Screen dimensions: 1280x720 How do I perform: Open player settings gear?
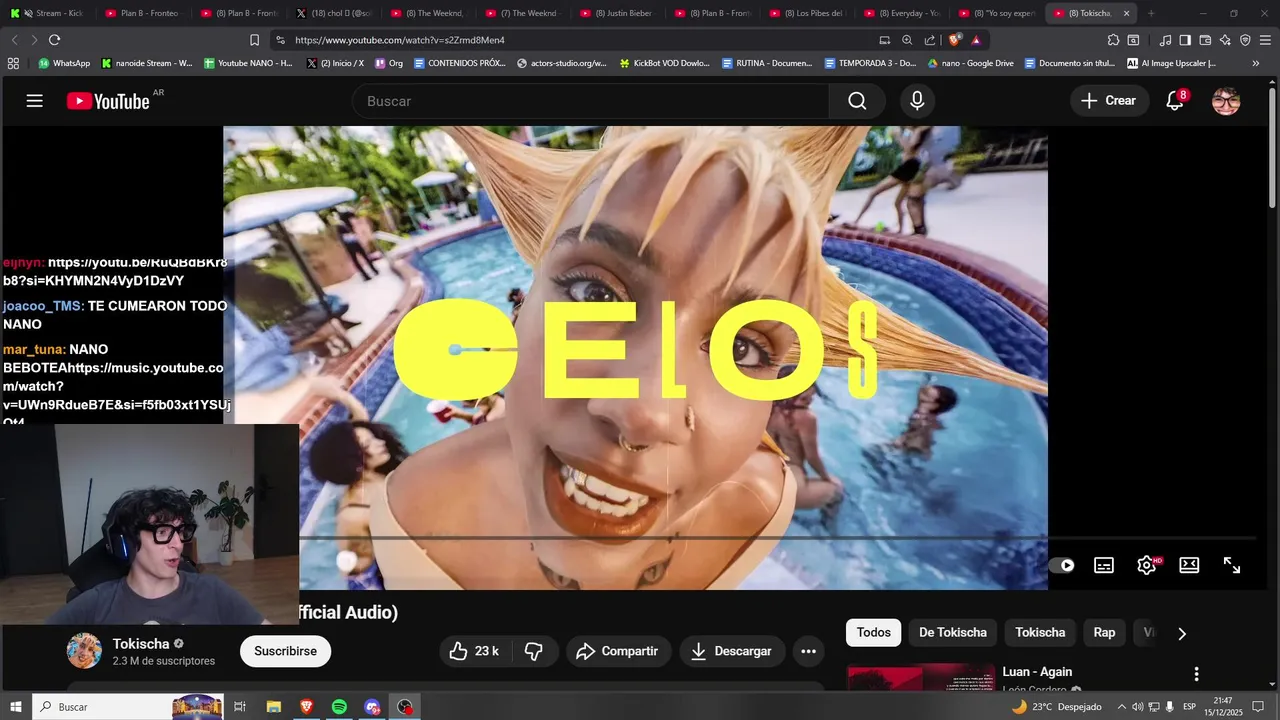tap(1147, 565)
